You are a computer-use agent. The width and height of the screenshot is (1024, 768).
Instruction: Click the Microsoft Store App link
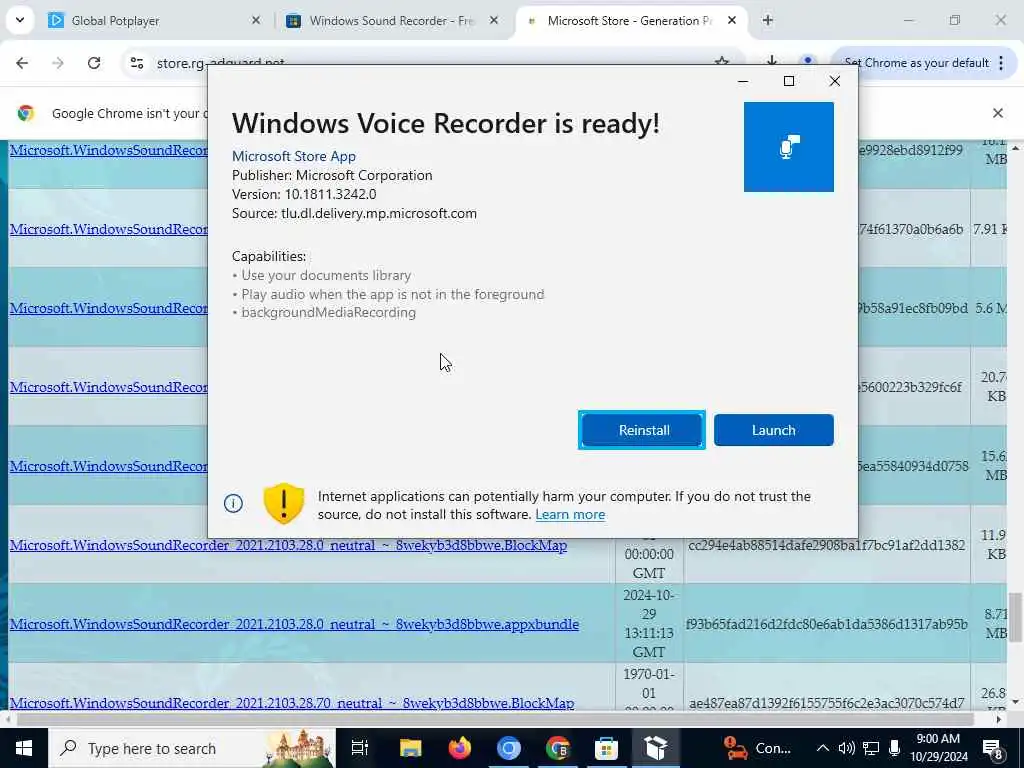click(294, 156)
